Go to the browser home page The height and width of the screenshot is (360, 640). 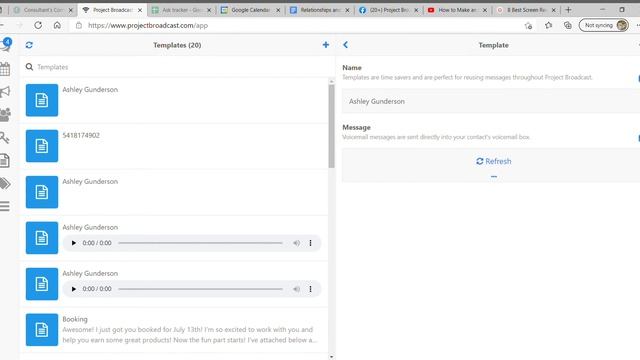point(57,25)
